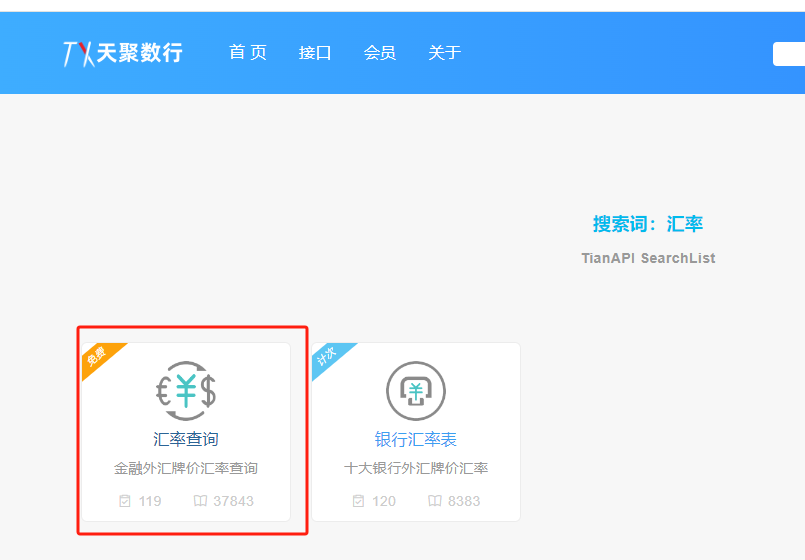Image resolution: width=805 pixels, height=560 pixels.
Task: Open the 会员 navigation item
Action: pos(379,52)
